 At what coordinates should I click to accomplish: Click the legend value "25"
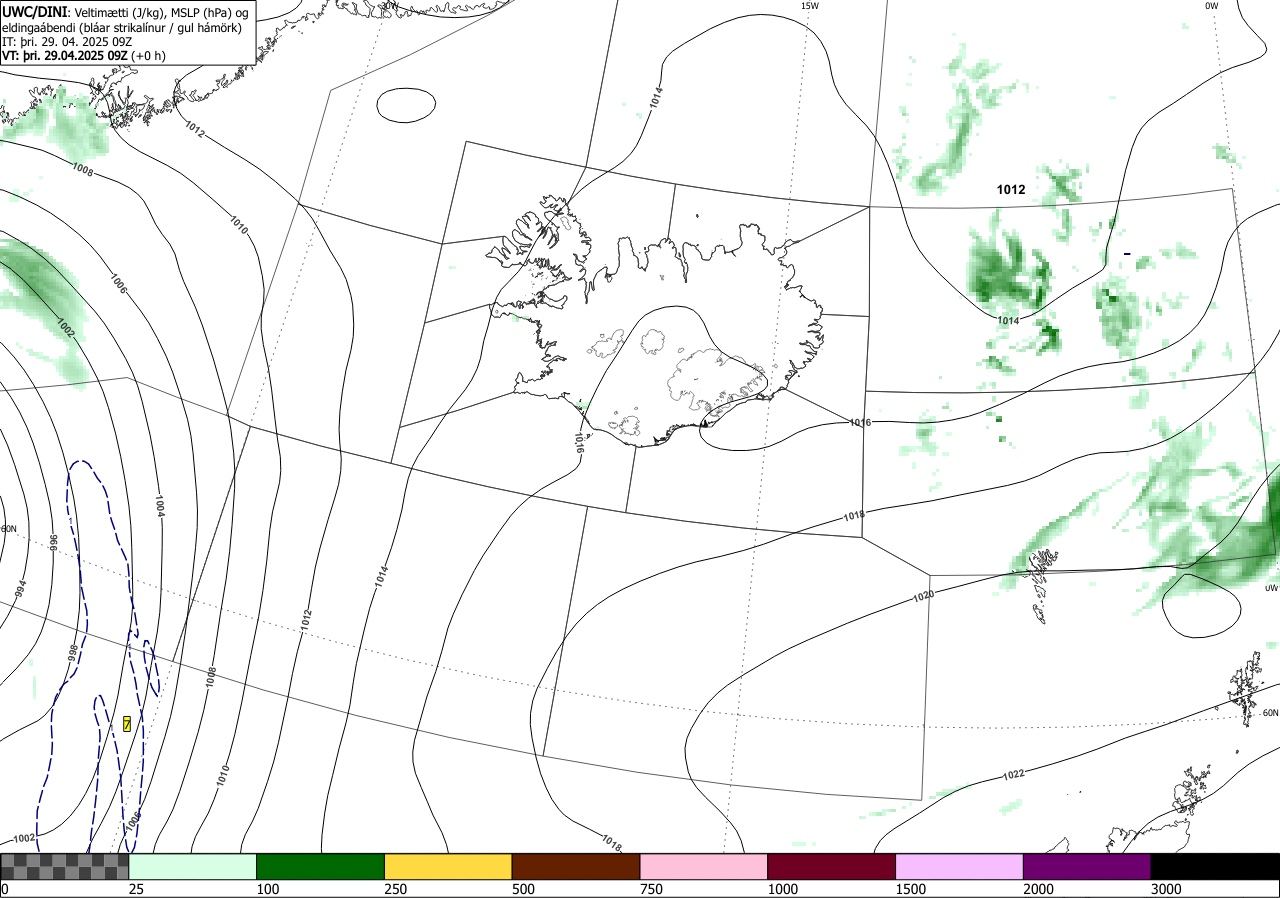136,889
